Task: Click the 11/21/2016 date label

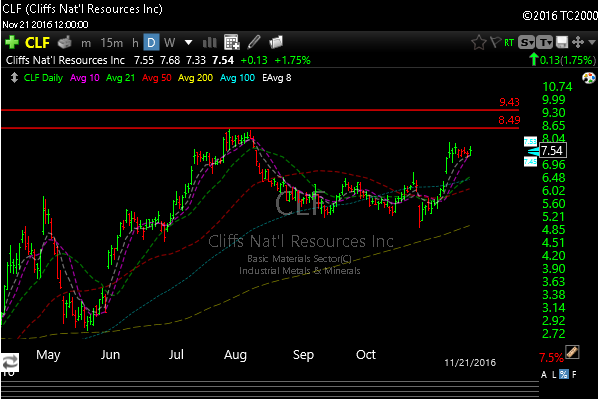Action: point(470,362)
